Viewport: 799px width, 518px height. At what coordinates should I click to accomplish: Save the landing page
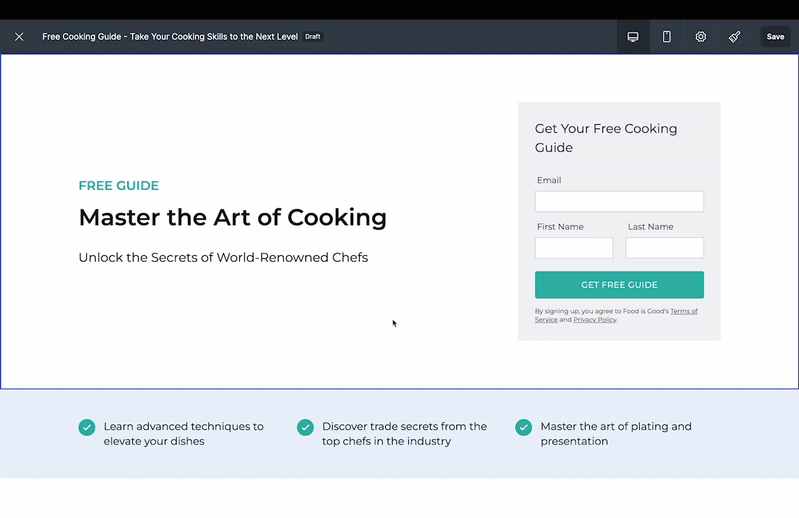click(x=776, y=37)
